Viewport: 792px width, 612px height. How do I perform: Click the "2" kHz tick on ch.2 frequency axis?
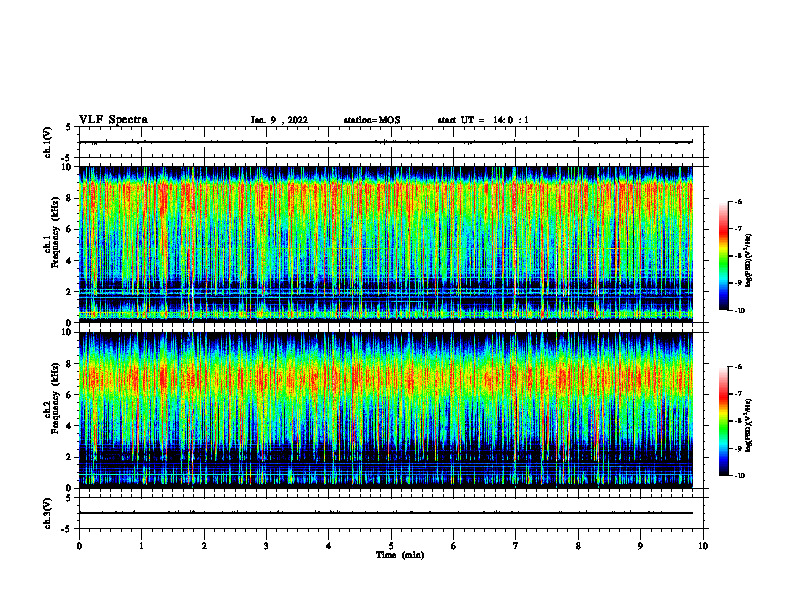click(69, 457)
